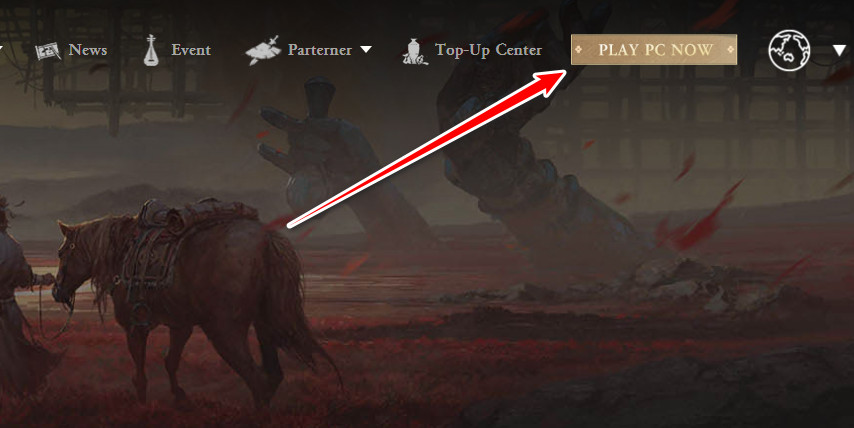Expand the cut-off dropdown arrow left of News
854x428 pixels.
(x=1, y=50)
